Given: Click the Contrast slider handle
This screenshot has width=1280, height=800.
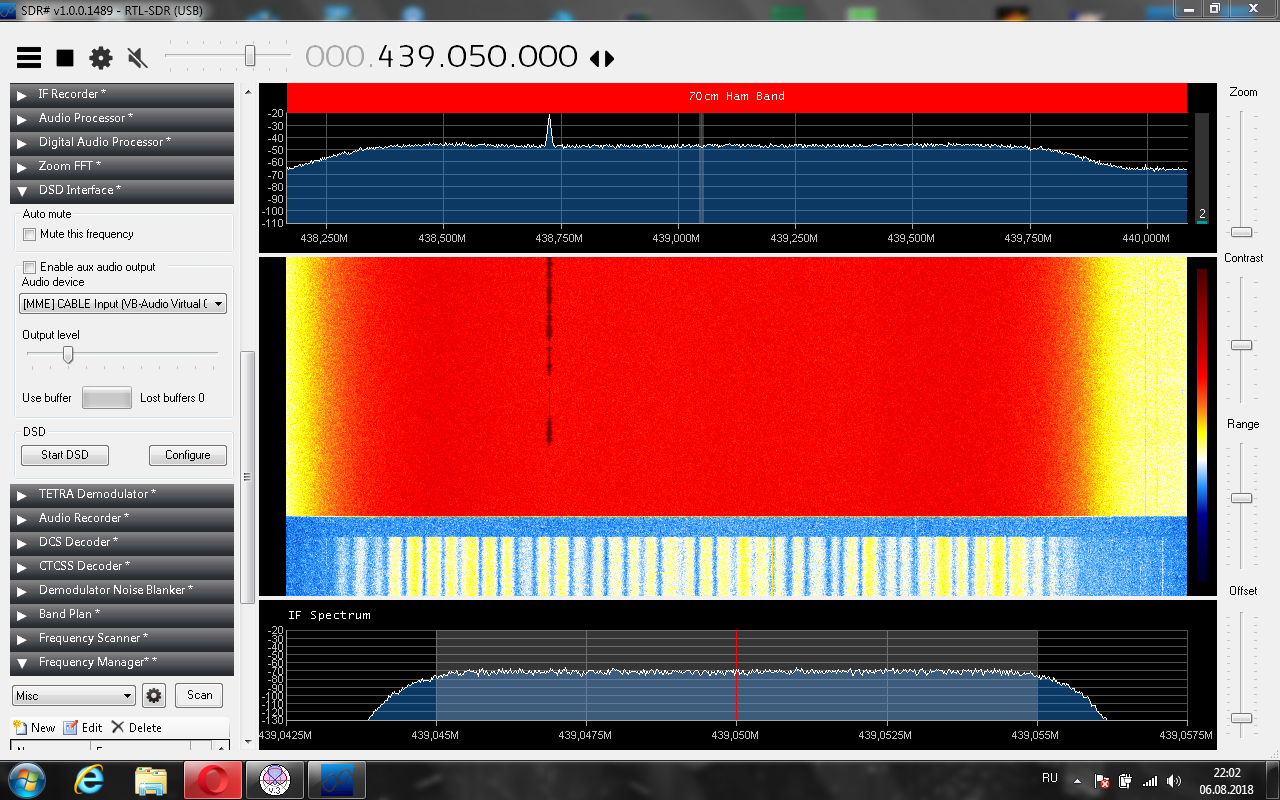Looking at the screenshot, I should [1241, 345].
